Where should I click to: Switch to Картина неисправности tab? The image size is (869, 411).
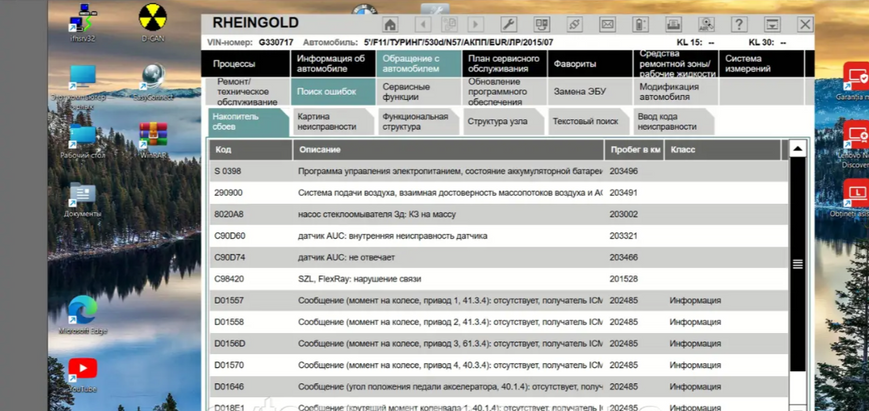pos(334,122)
